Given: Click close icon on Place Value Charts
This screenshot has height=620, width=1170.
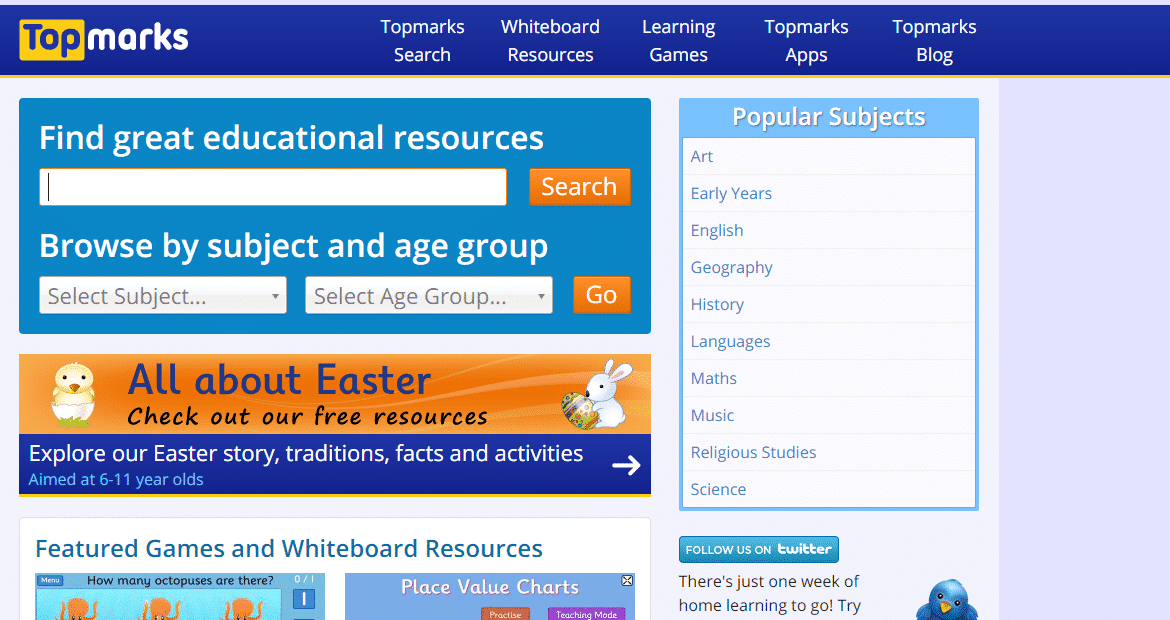Looking at the screenshot, I should pos(627,580).
